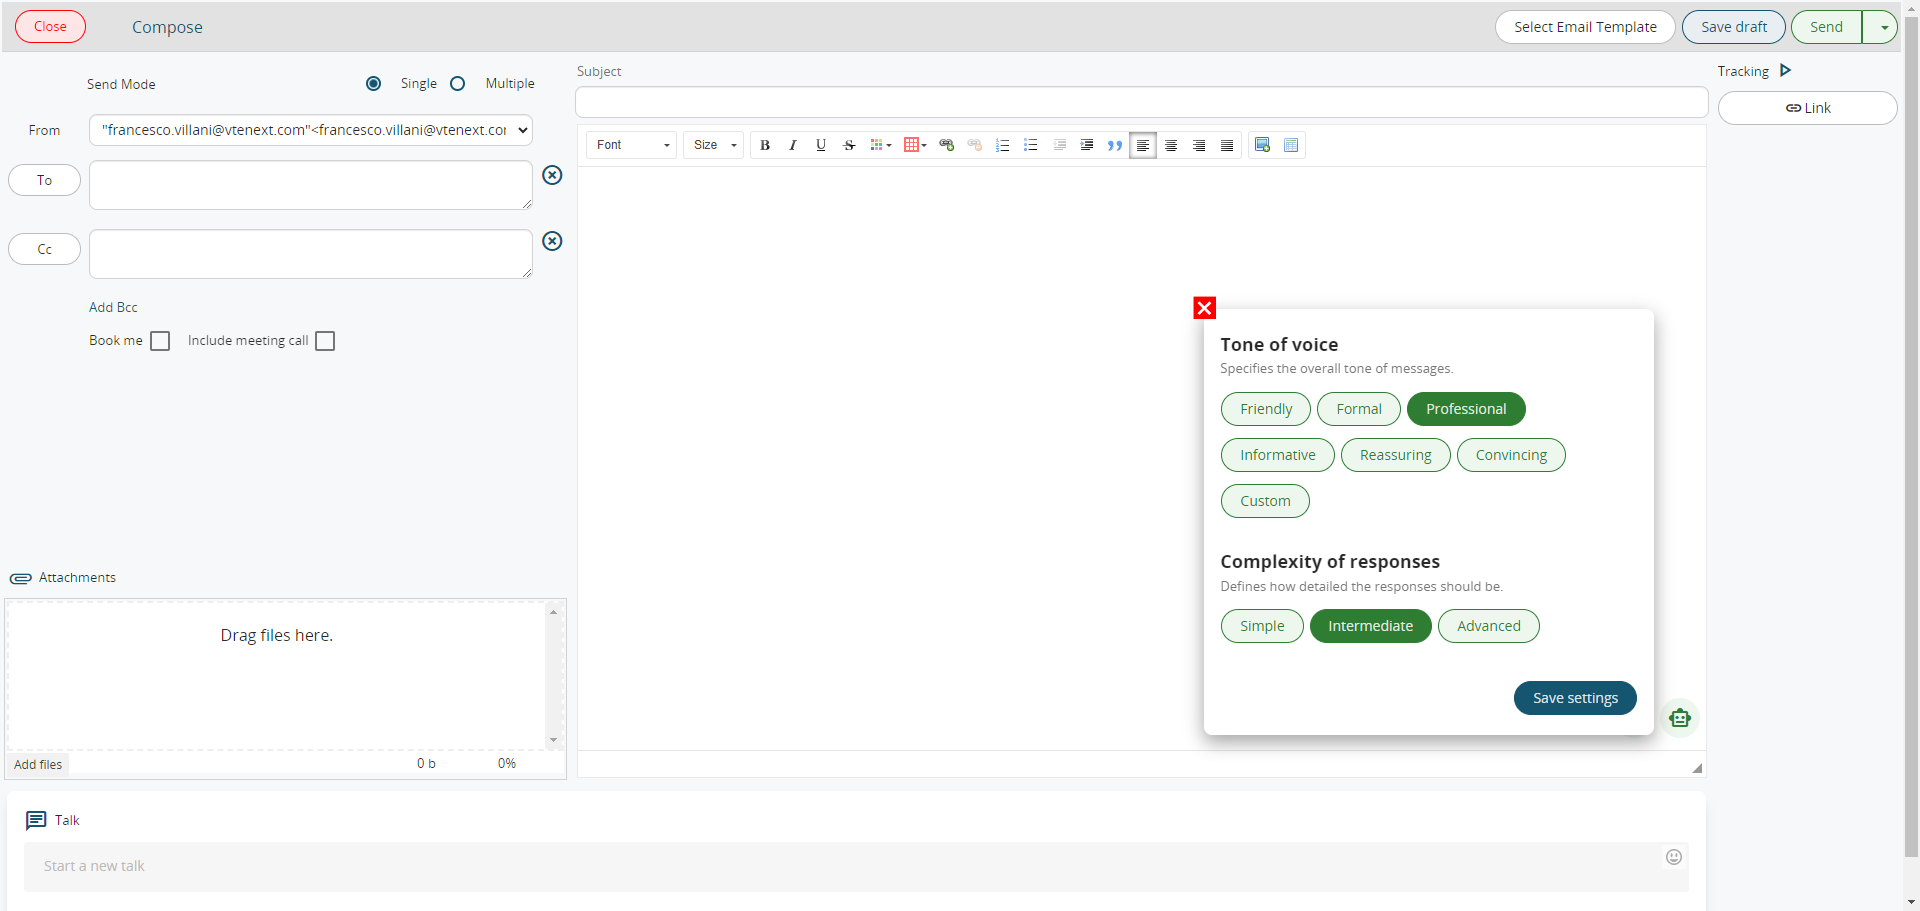Open Select Email Template

pos(1585,27)
